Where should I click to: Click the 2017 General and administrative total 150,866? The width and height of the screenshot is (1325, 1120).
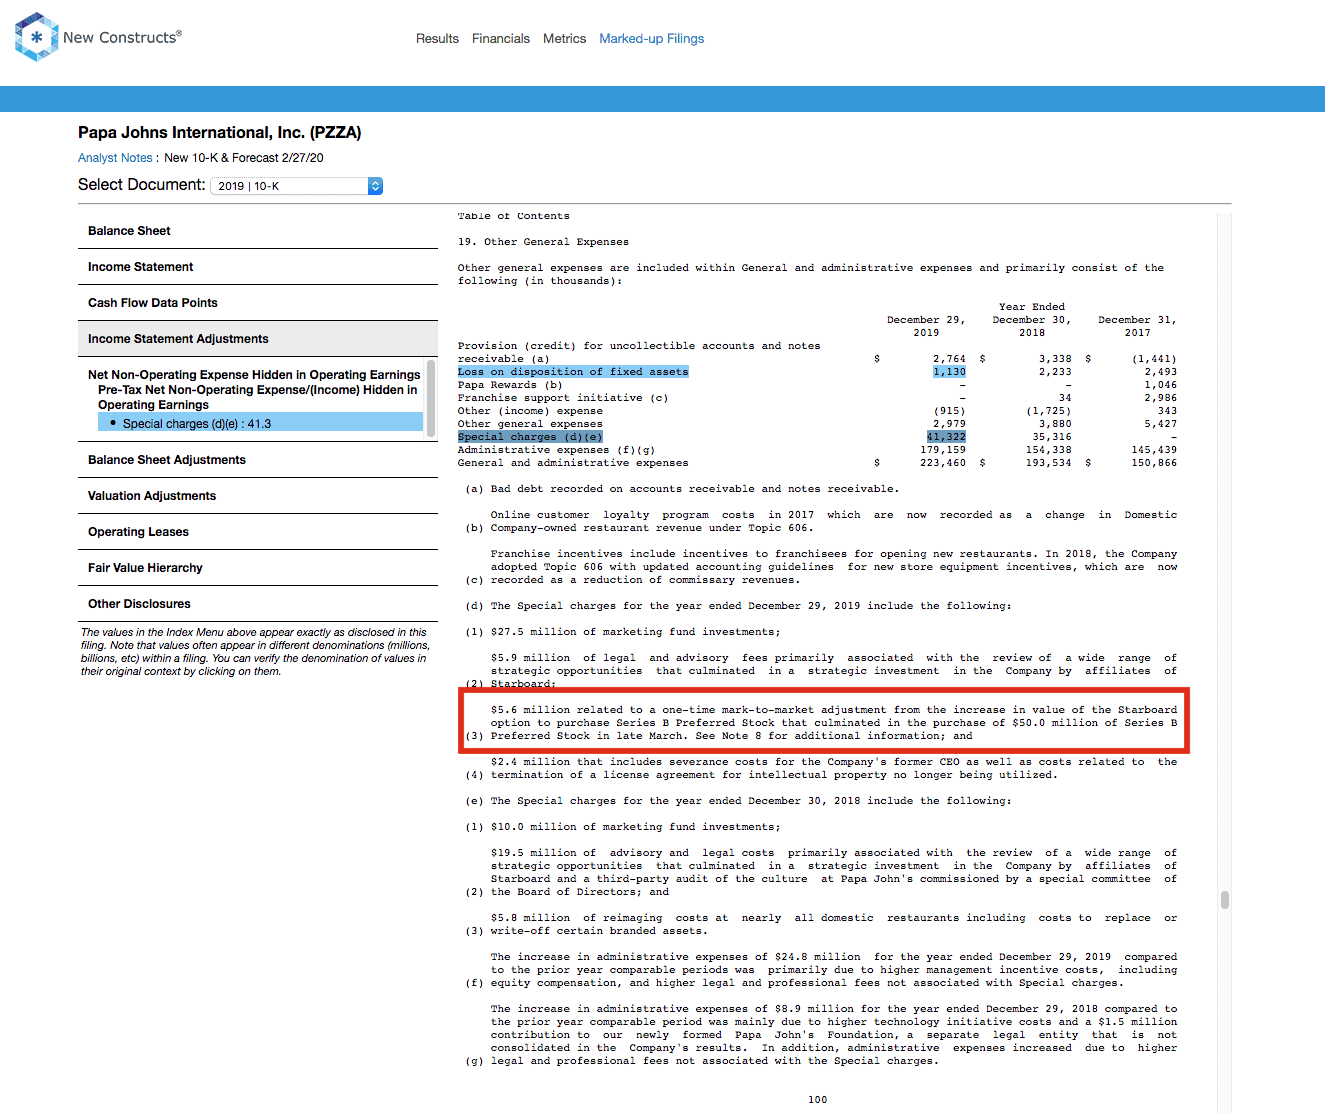(x=1154, y=463)
